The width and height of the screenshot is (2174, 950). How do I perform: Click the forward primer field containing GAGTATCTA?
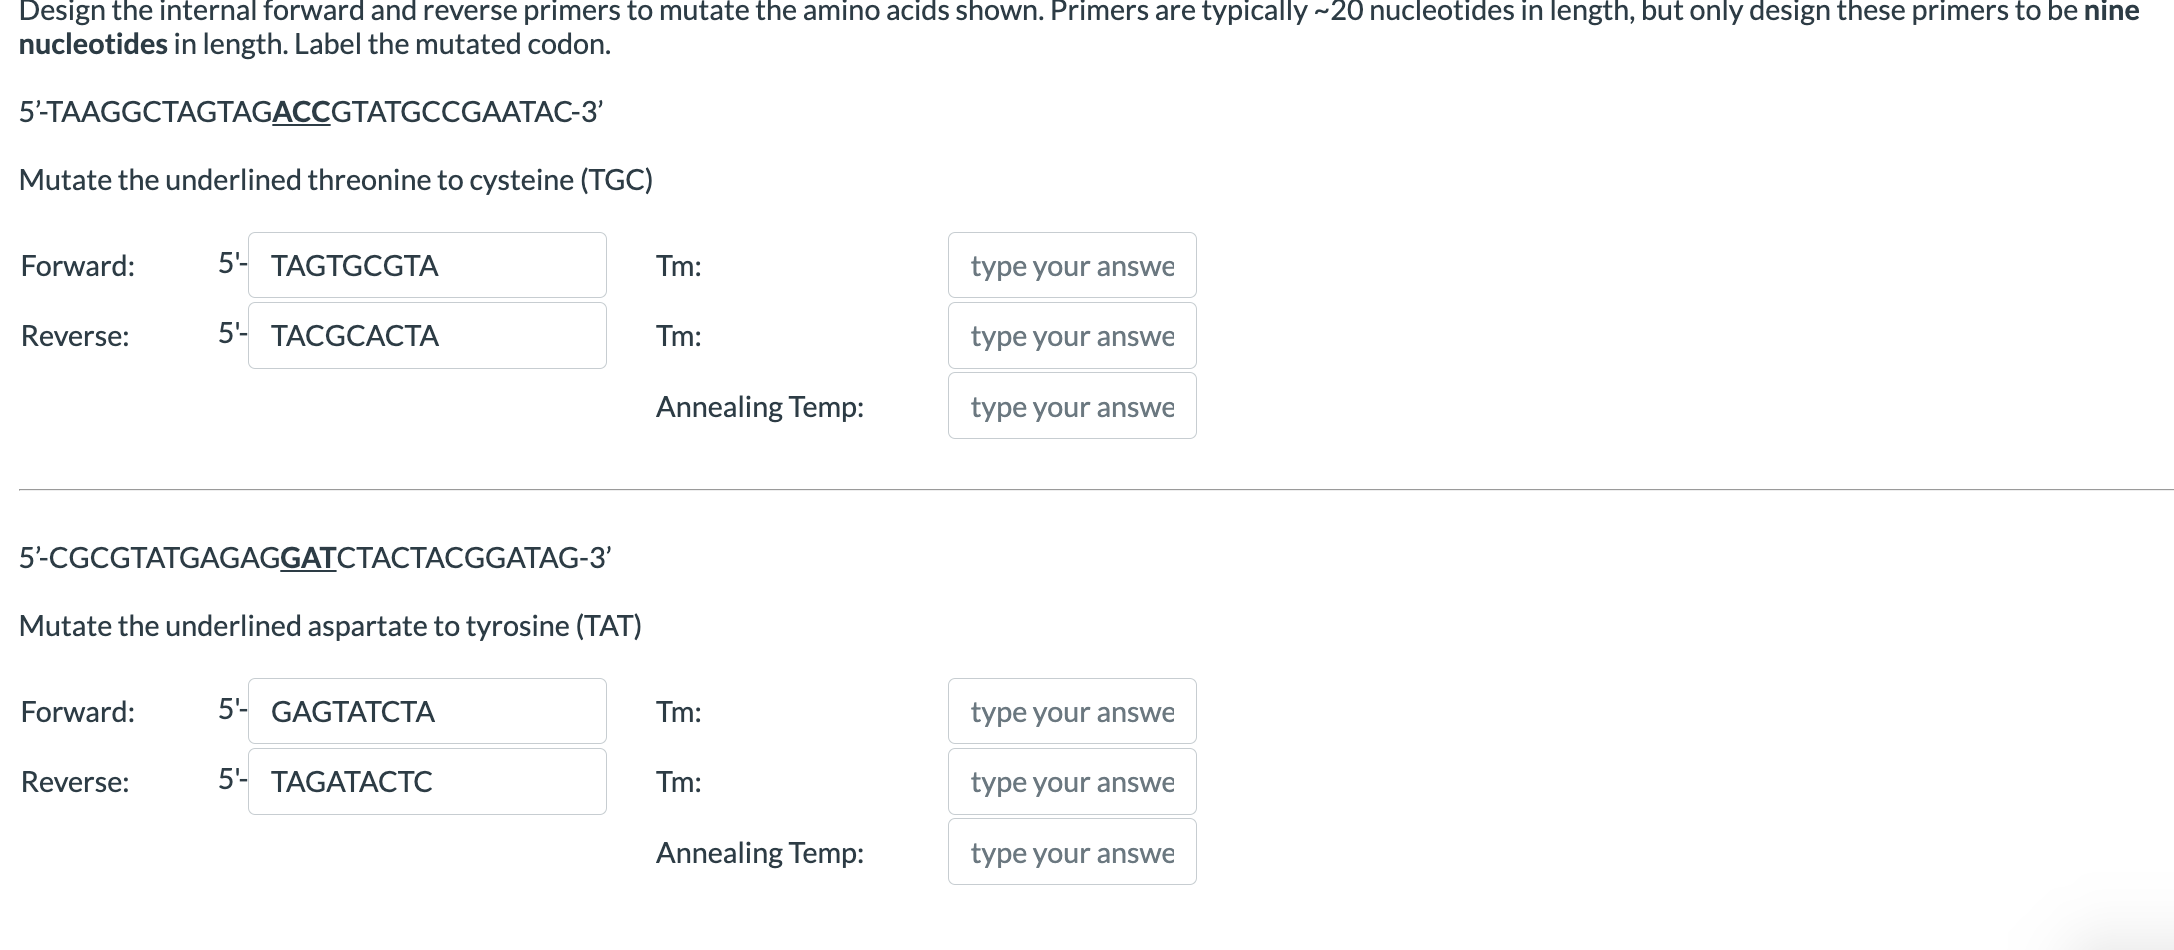427,711
